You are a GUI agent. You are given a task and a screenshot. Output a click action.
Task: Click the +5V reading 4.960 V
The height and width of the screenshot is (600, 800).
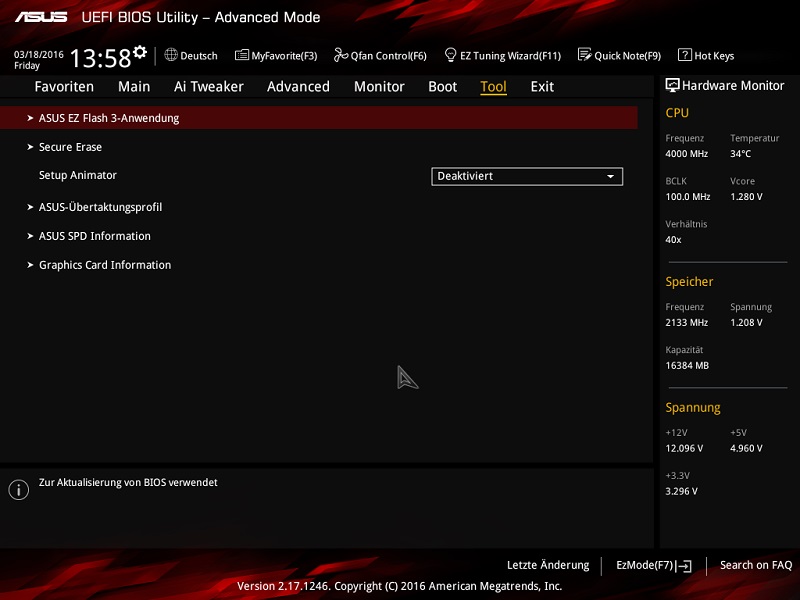tap(746, 448)
